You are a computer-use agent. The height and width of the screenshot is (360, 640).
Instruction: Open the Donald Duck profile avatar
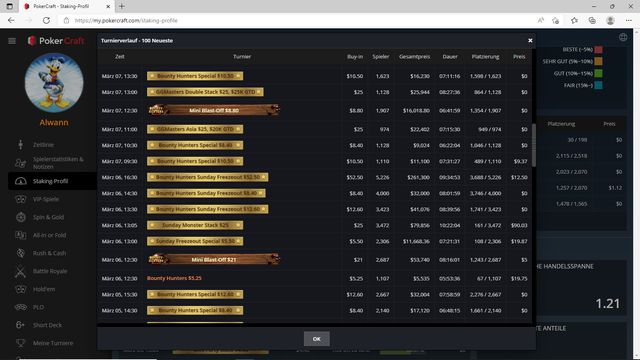point(54,83)
